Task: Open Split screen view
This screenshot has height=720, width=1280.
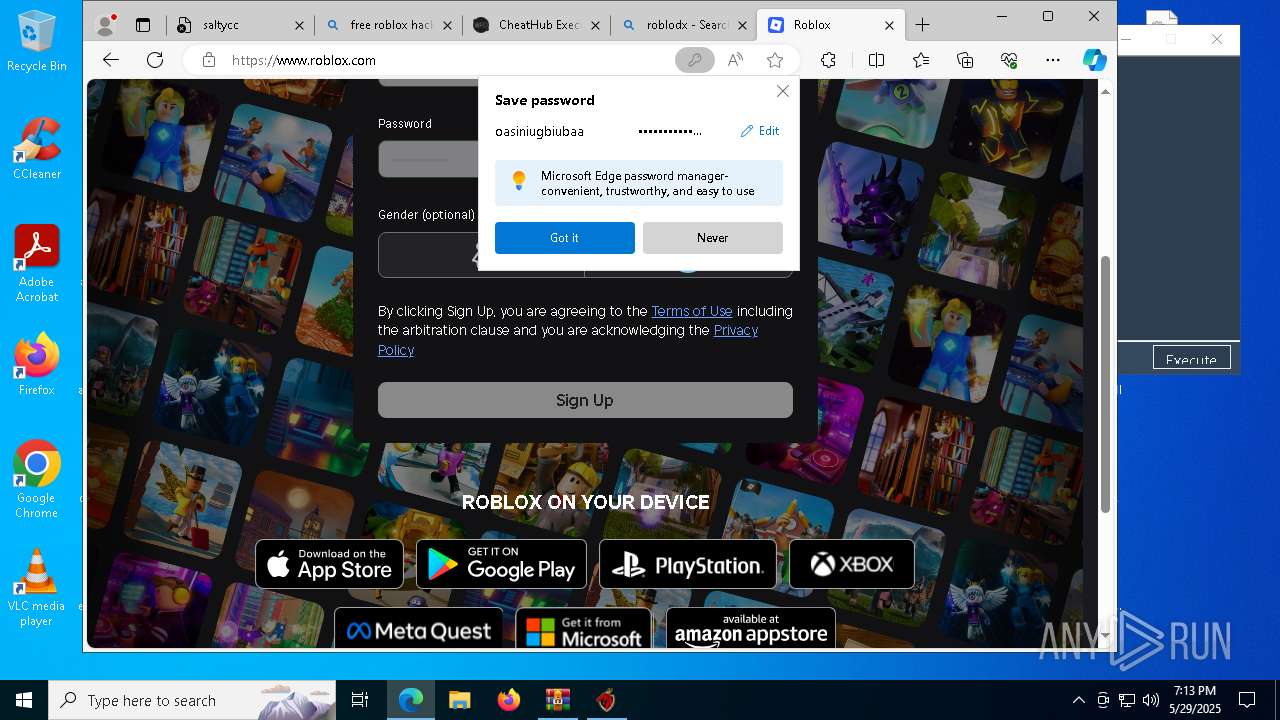Action: click(x=876, y=60)
